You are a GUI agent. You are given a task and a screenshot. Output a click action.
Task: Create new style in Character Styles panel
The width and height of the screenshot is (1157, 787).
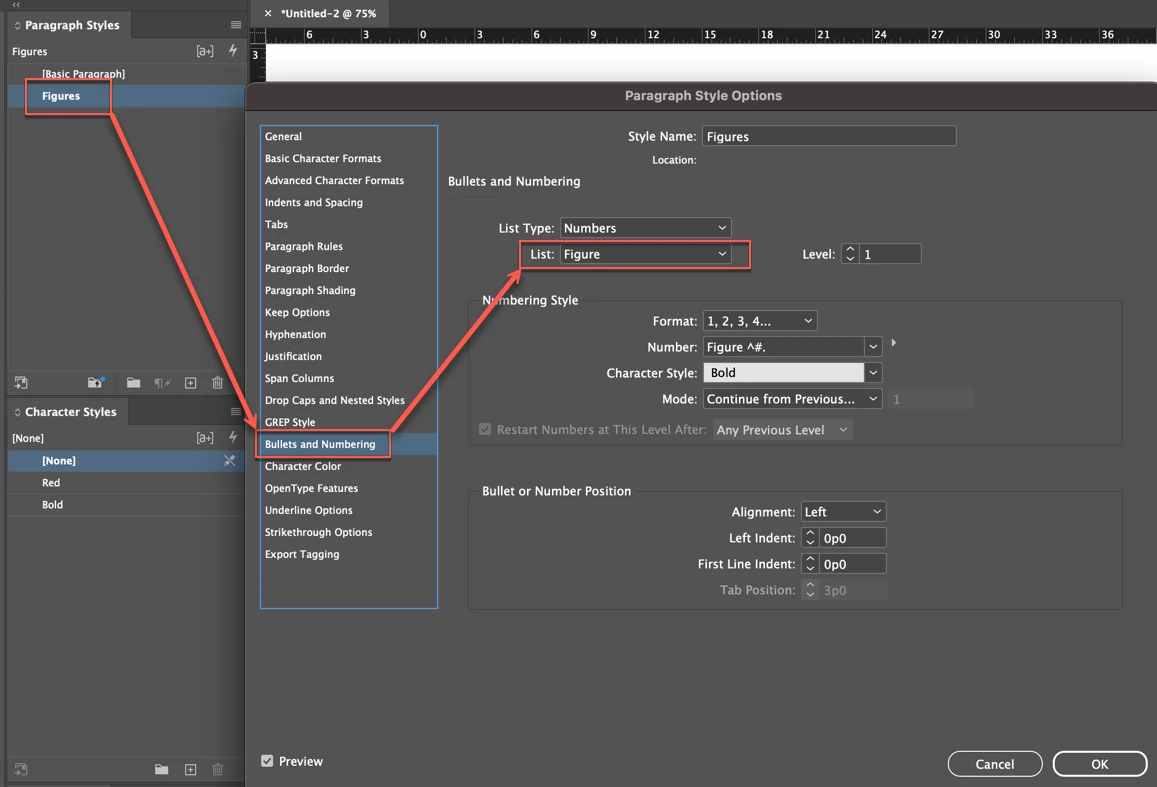tap(190, 769)
